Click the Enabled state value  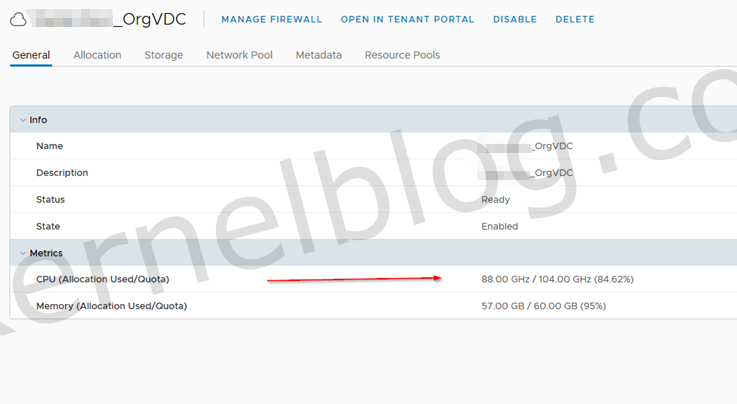(499, 226)
